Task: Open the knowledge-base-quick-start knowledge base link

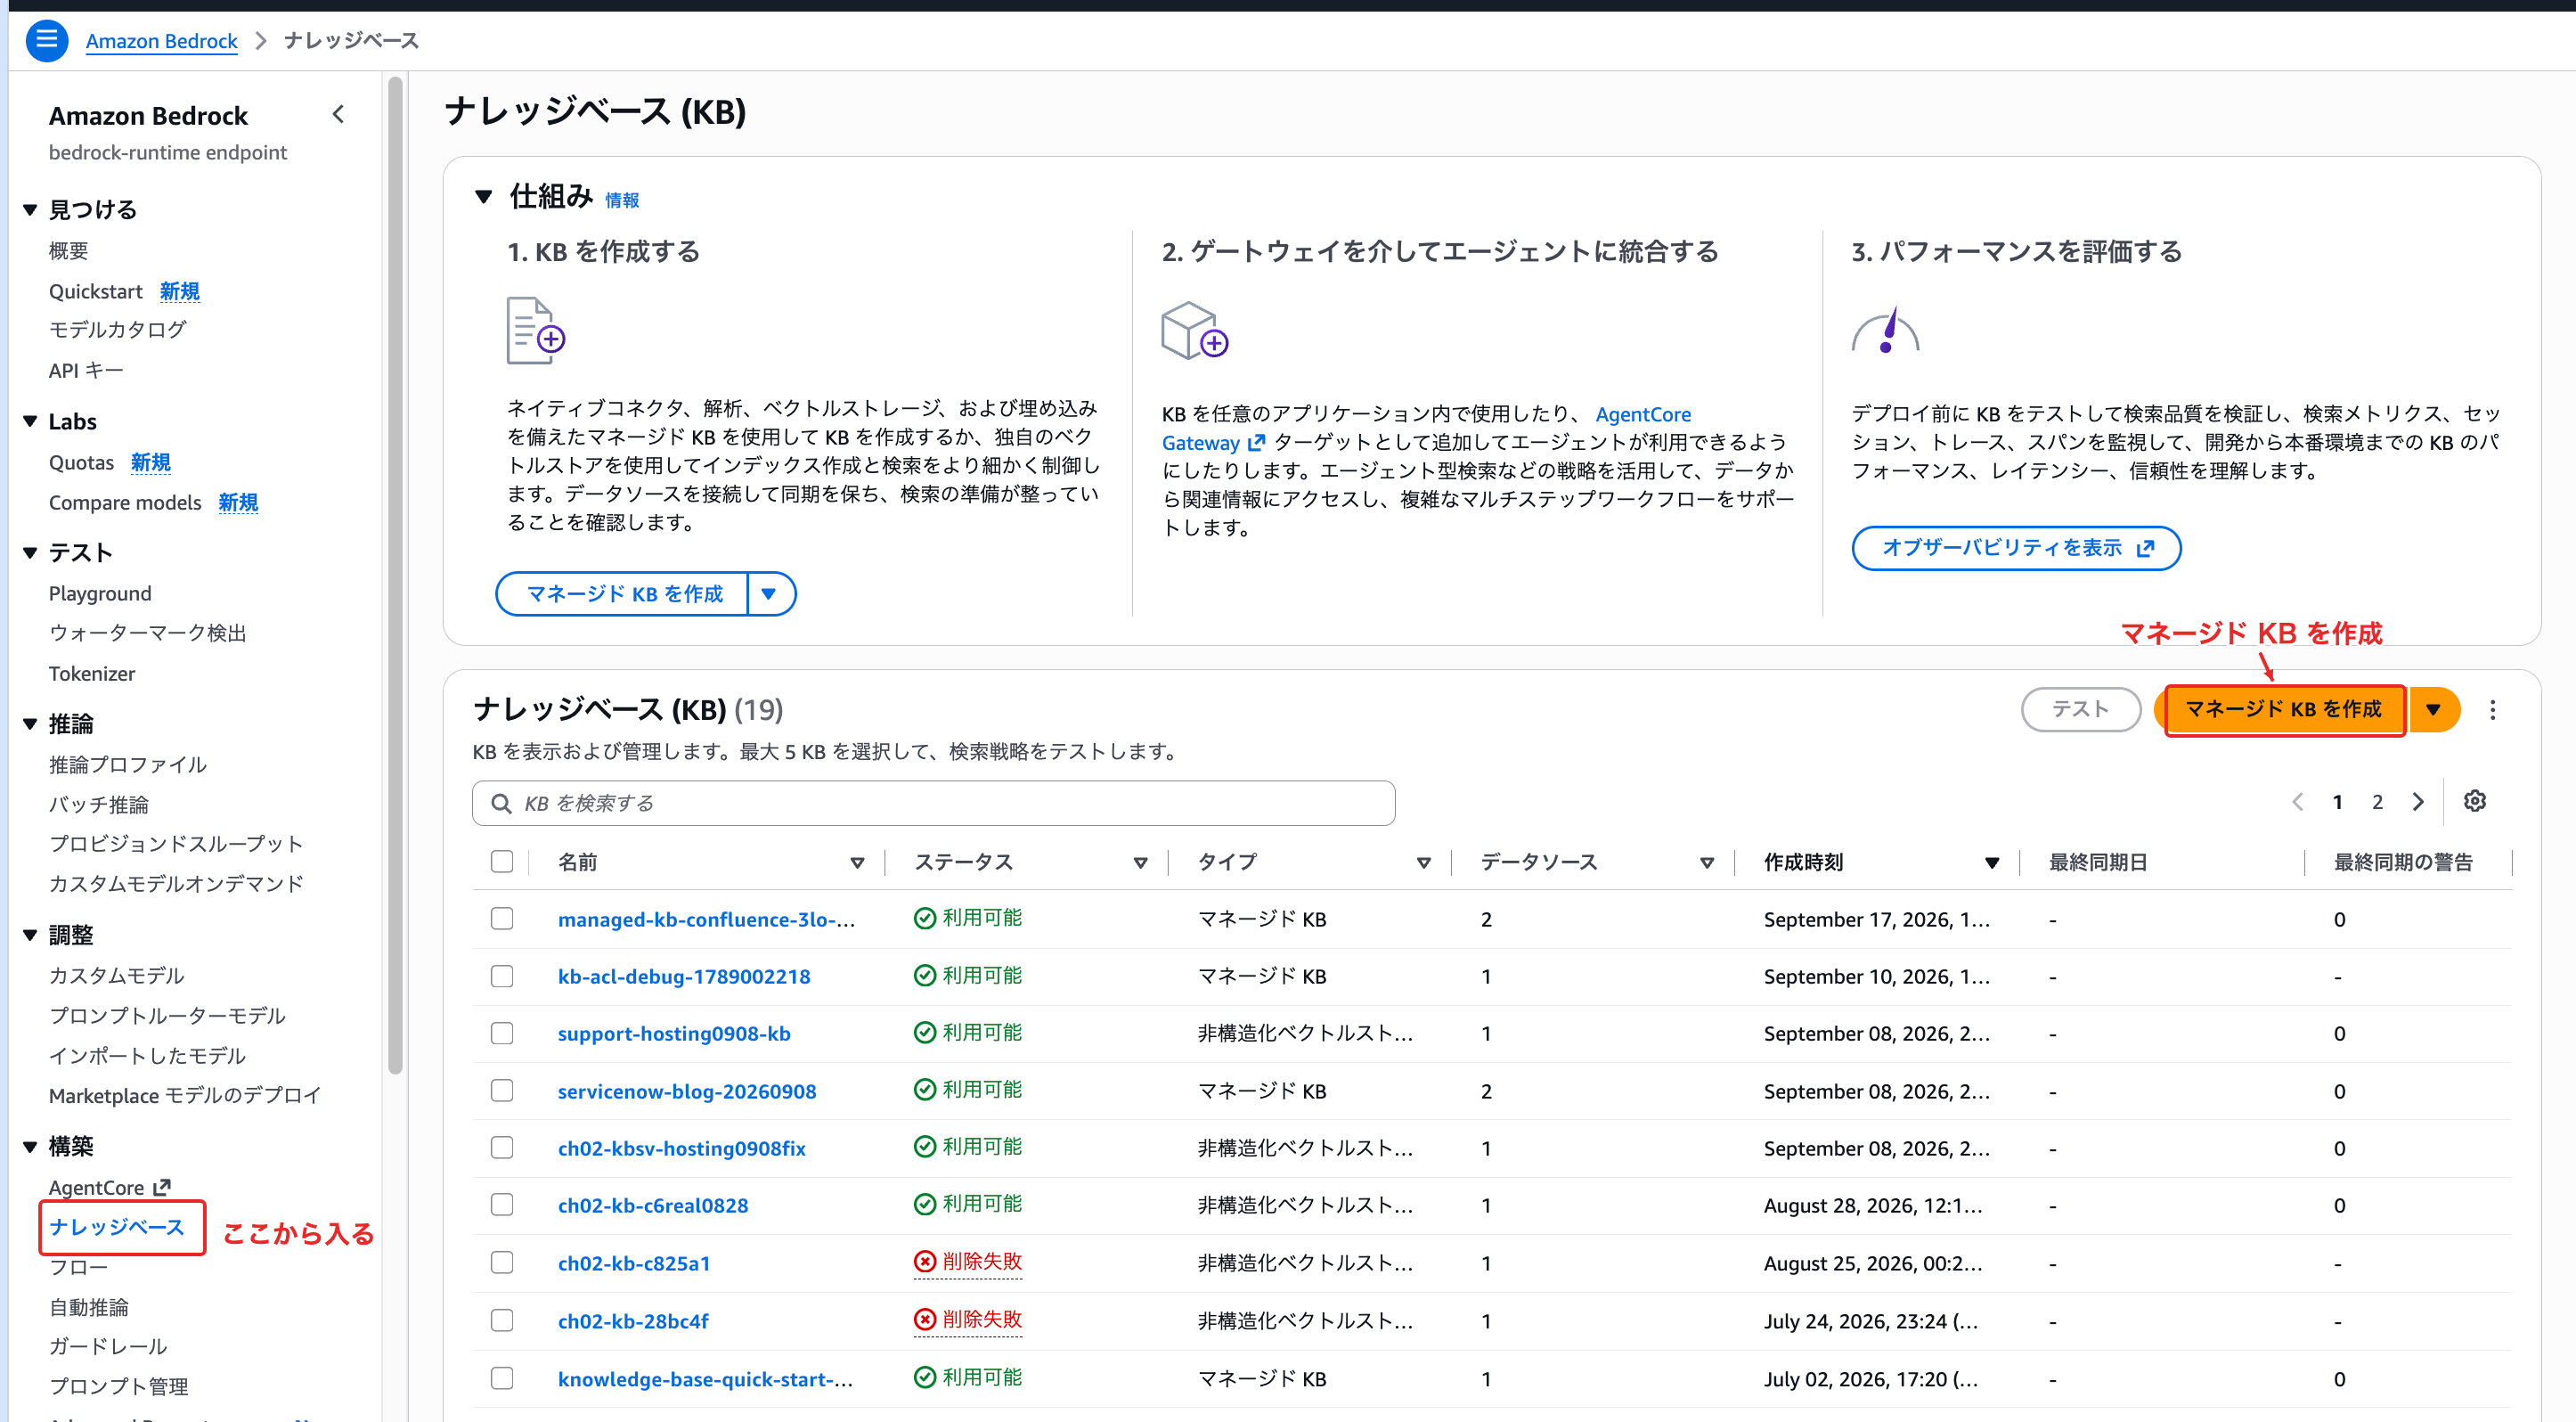Action: [x=705, y=1379]
